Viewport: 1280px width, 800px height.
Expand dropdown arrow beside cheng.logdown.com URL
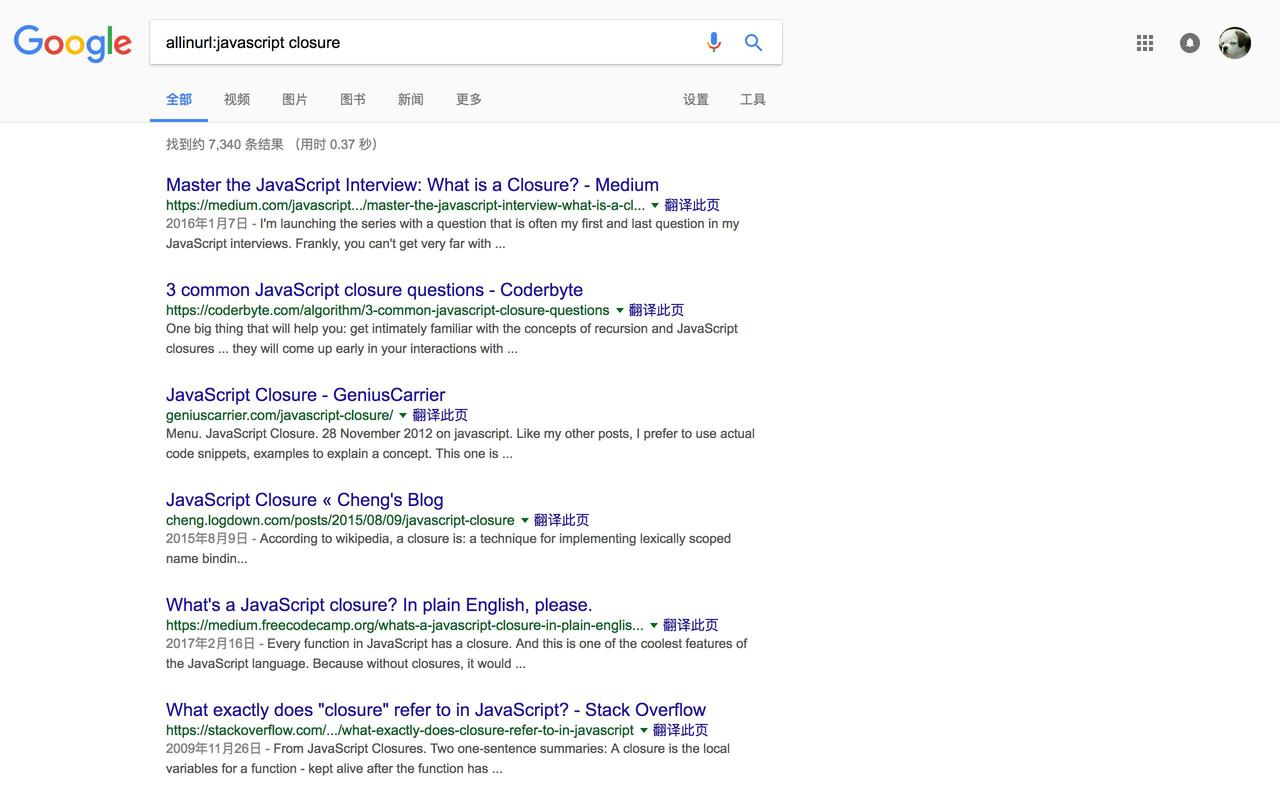coord(524,521)
